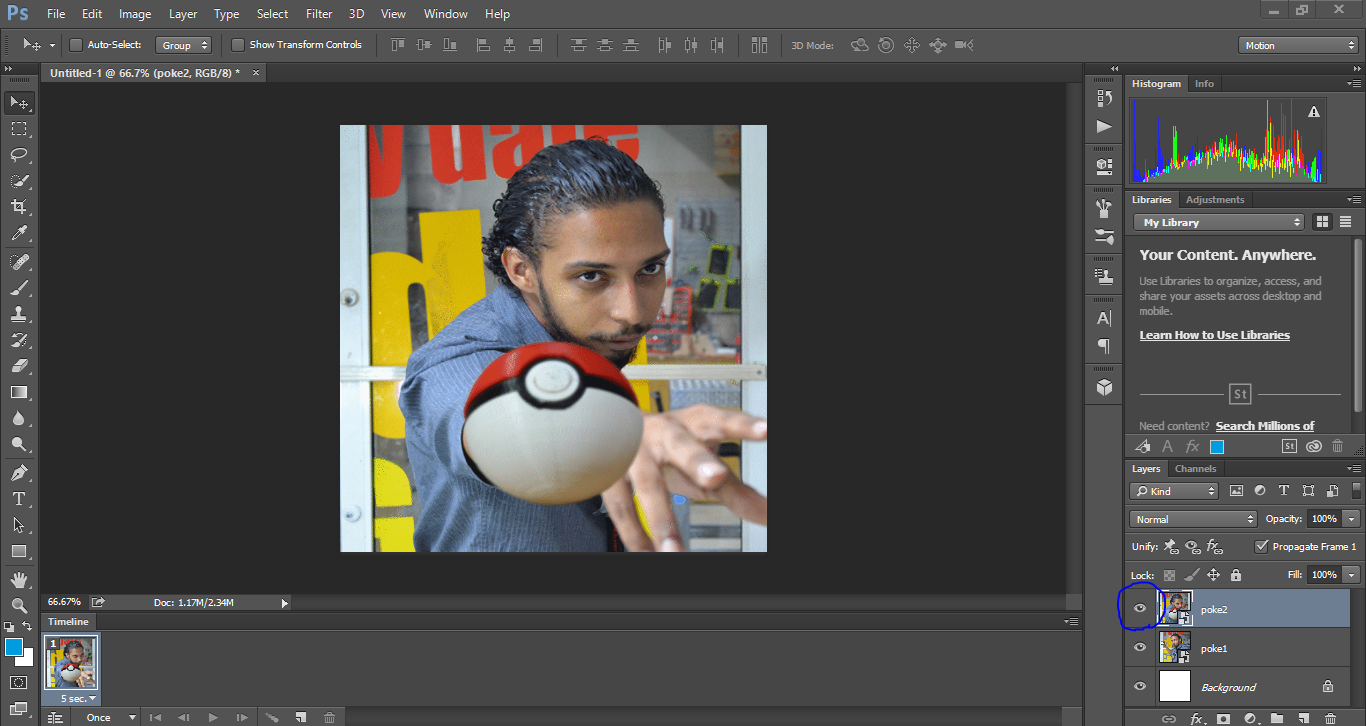Click the create new layer icon

pos(1303,718)
